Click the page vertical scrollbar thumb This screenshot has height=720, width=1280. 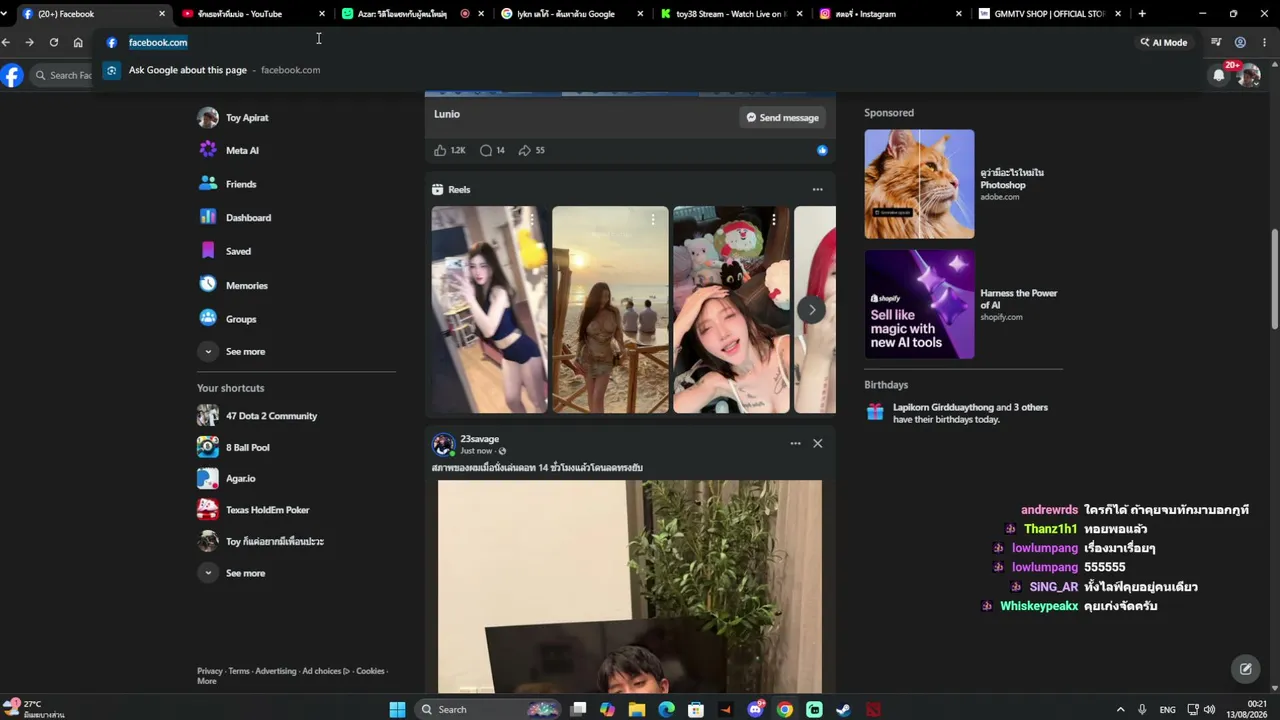1274,279
